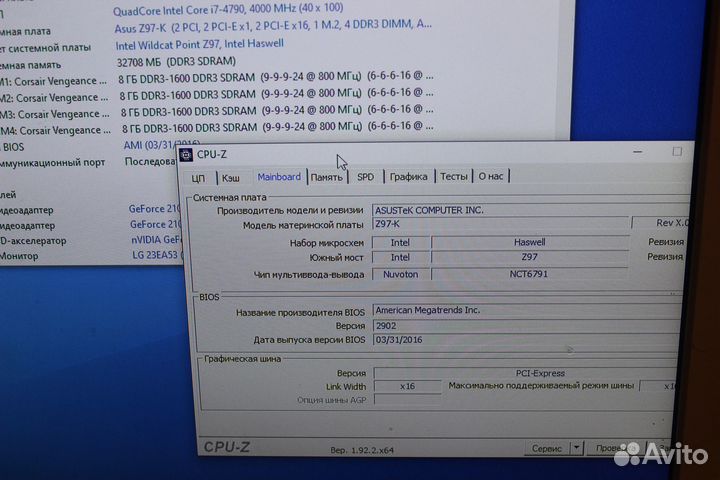The width and height of the screenshot is (720, 480).
Task: Select the Nuvoton chip vendor value
Action: 400,274
